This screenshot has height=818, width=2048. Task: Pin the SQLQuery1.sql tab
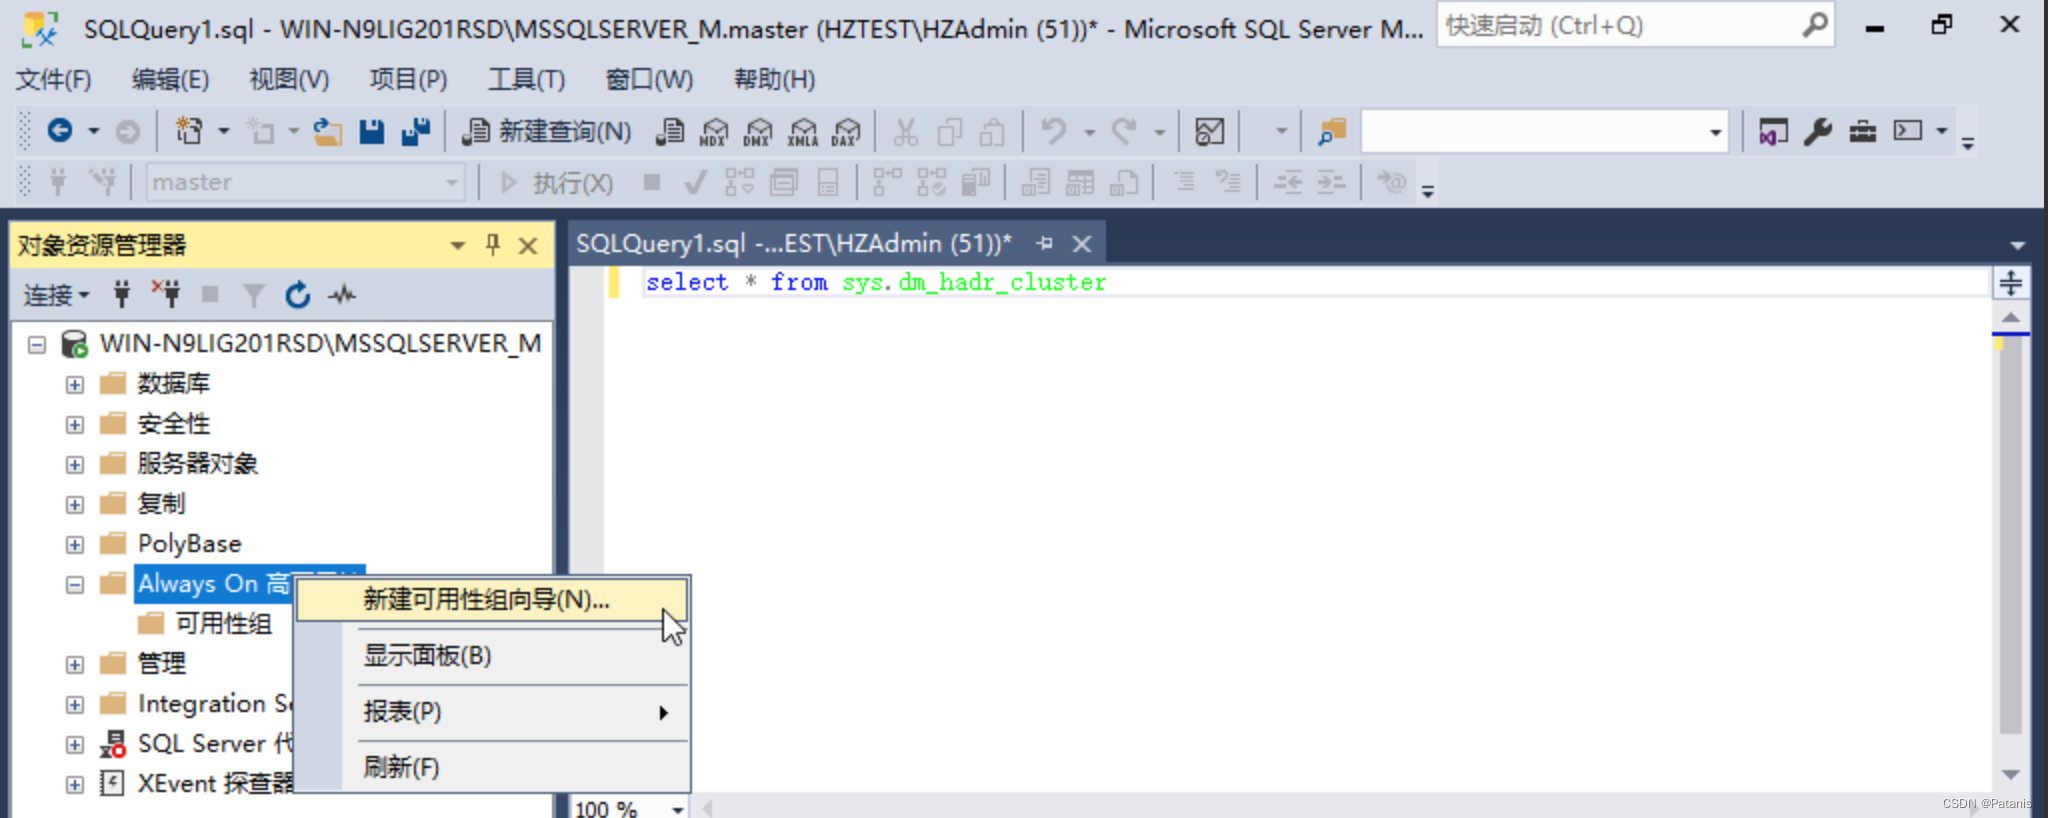coord(1045,243)
